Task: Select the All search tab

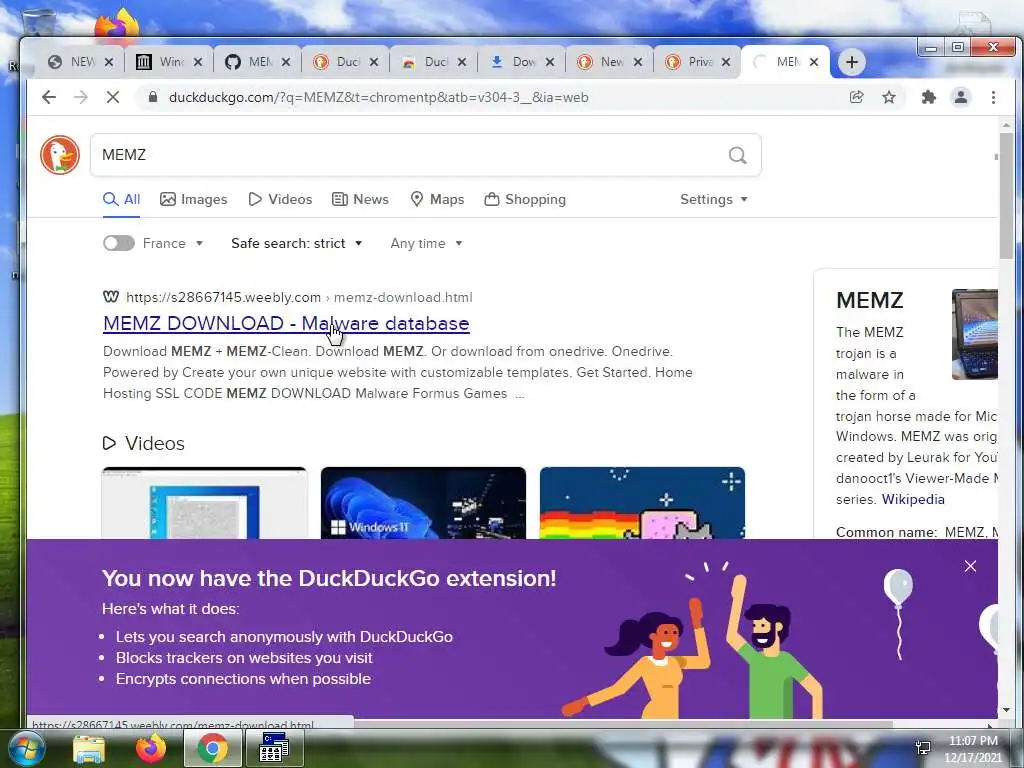Action: point(121,199)
